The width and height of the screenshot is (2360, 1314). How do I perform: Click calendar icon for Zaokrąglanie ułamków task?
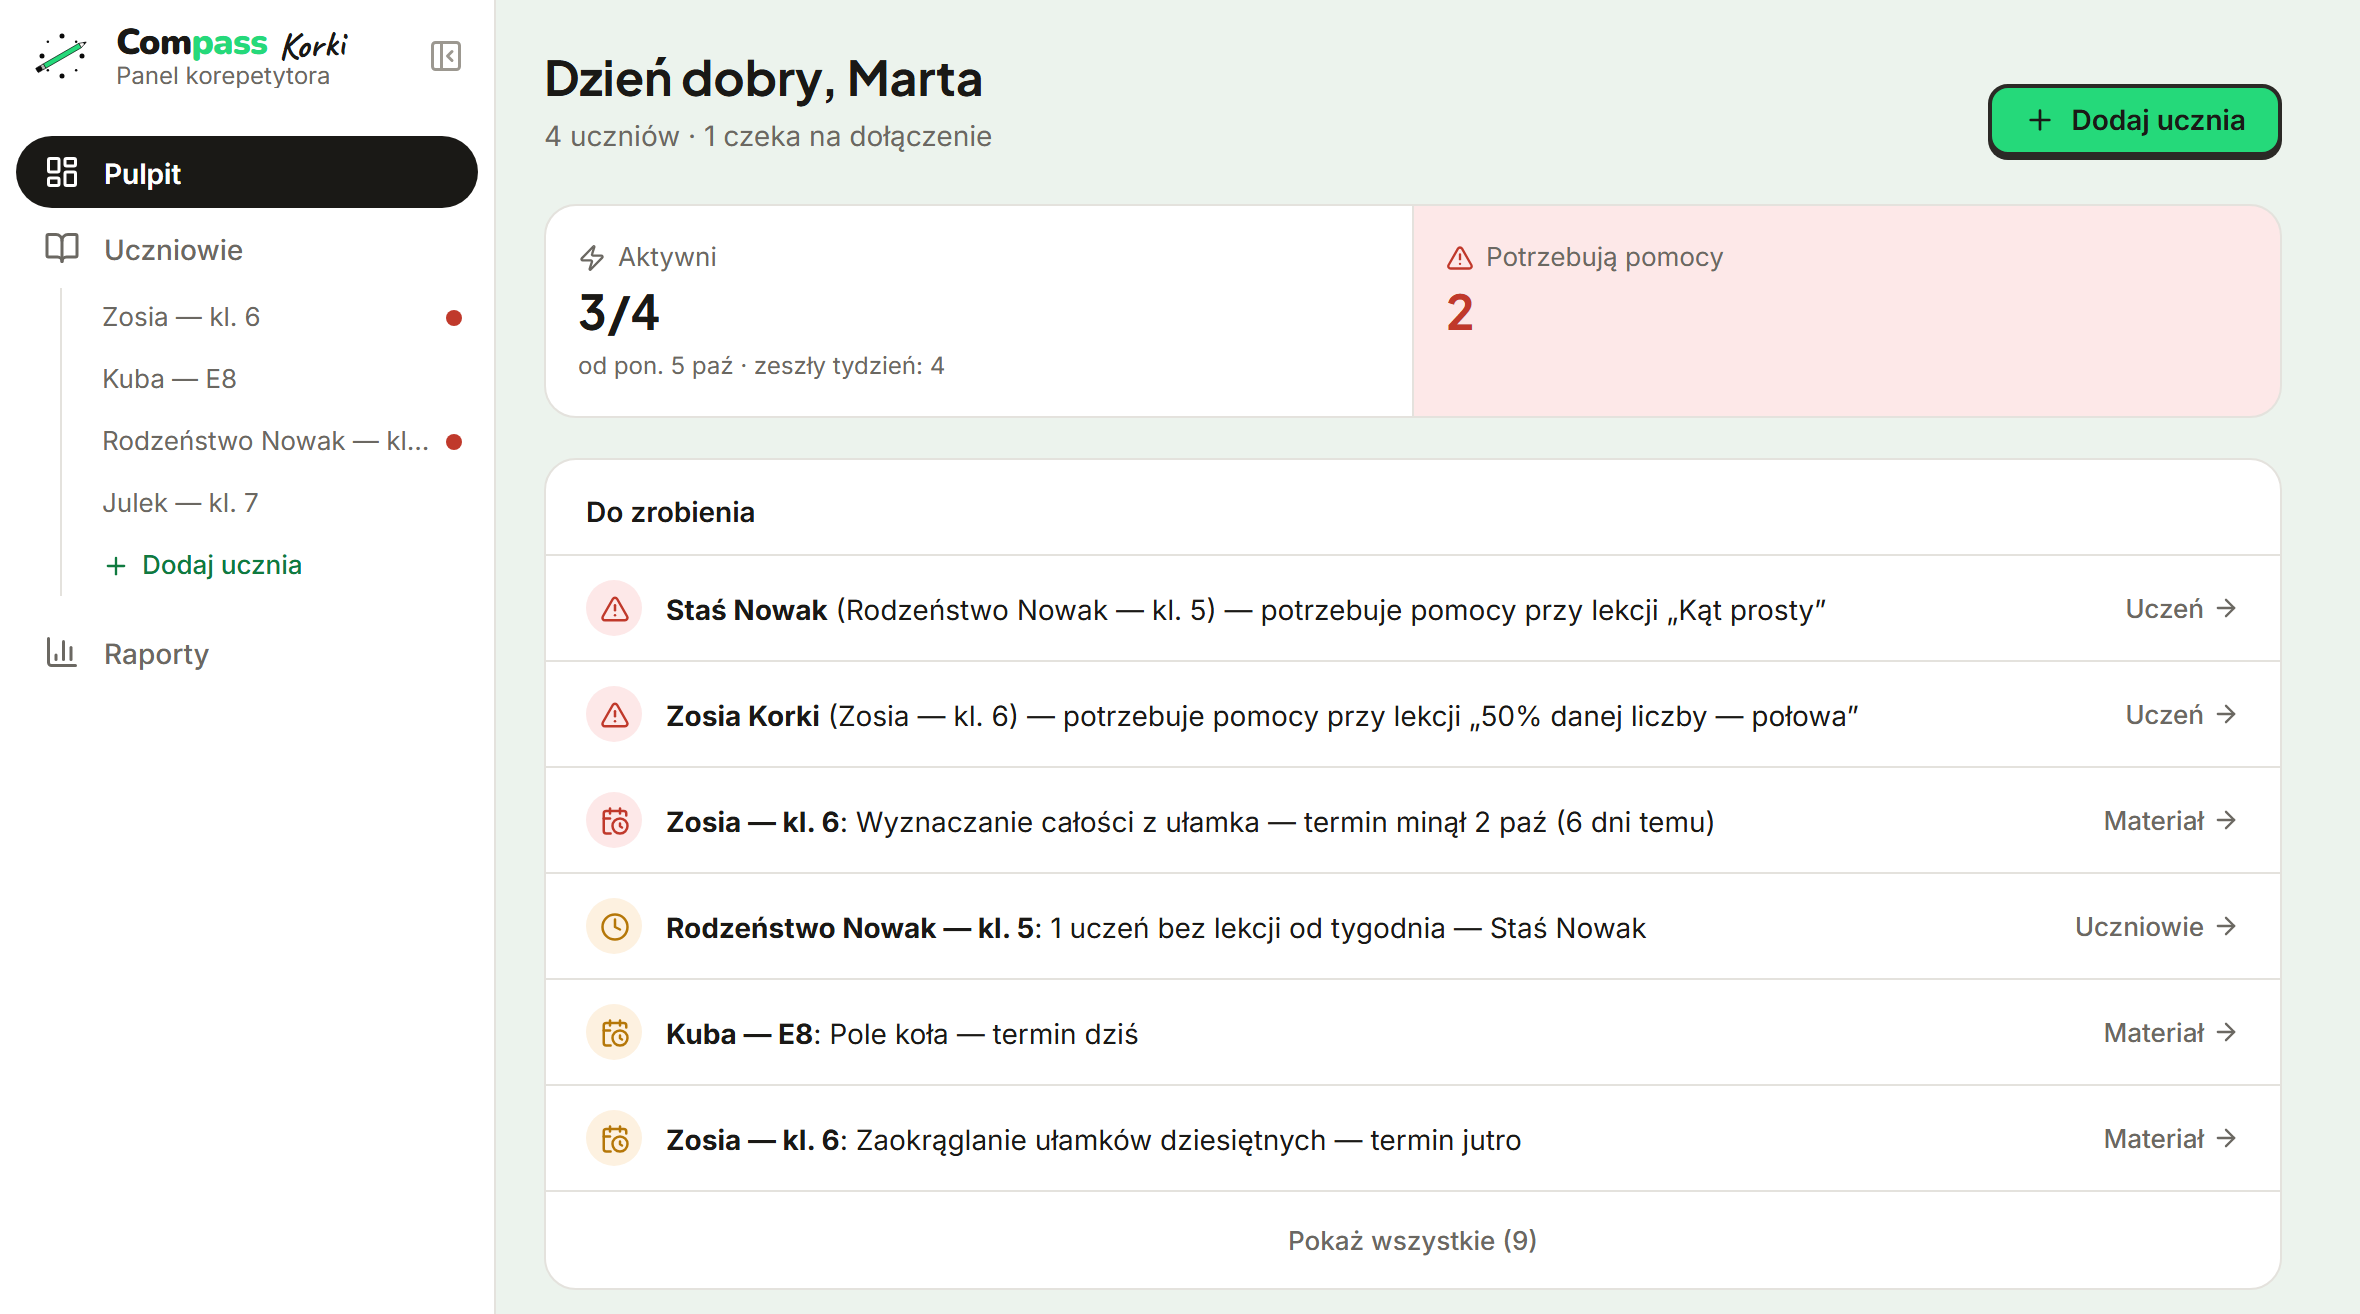(x=614, y=1138)
